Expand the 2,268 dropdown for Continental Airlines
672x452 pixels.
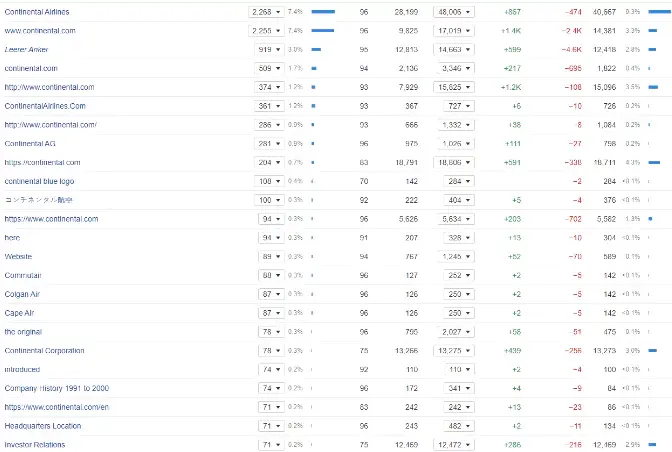(266, 12)
